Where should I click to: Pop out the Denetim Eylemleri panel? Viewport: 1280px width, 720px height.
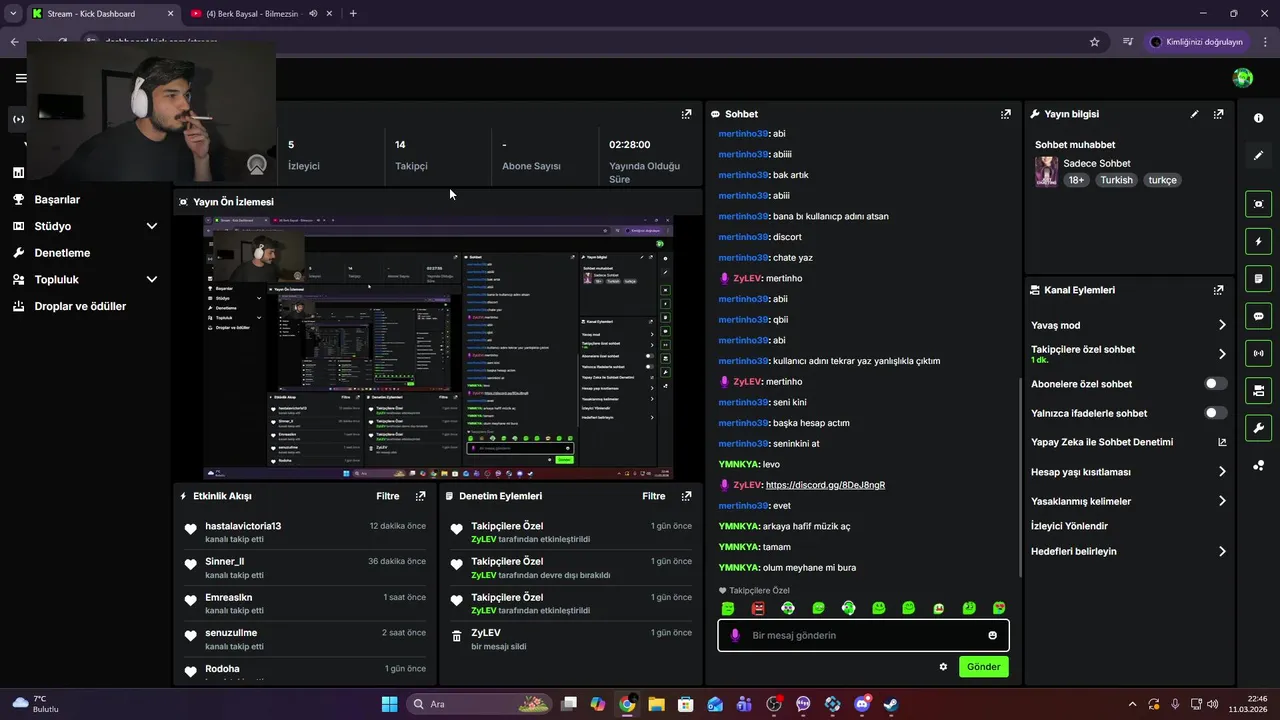click(x=686, y=496)
